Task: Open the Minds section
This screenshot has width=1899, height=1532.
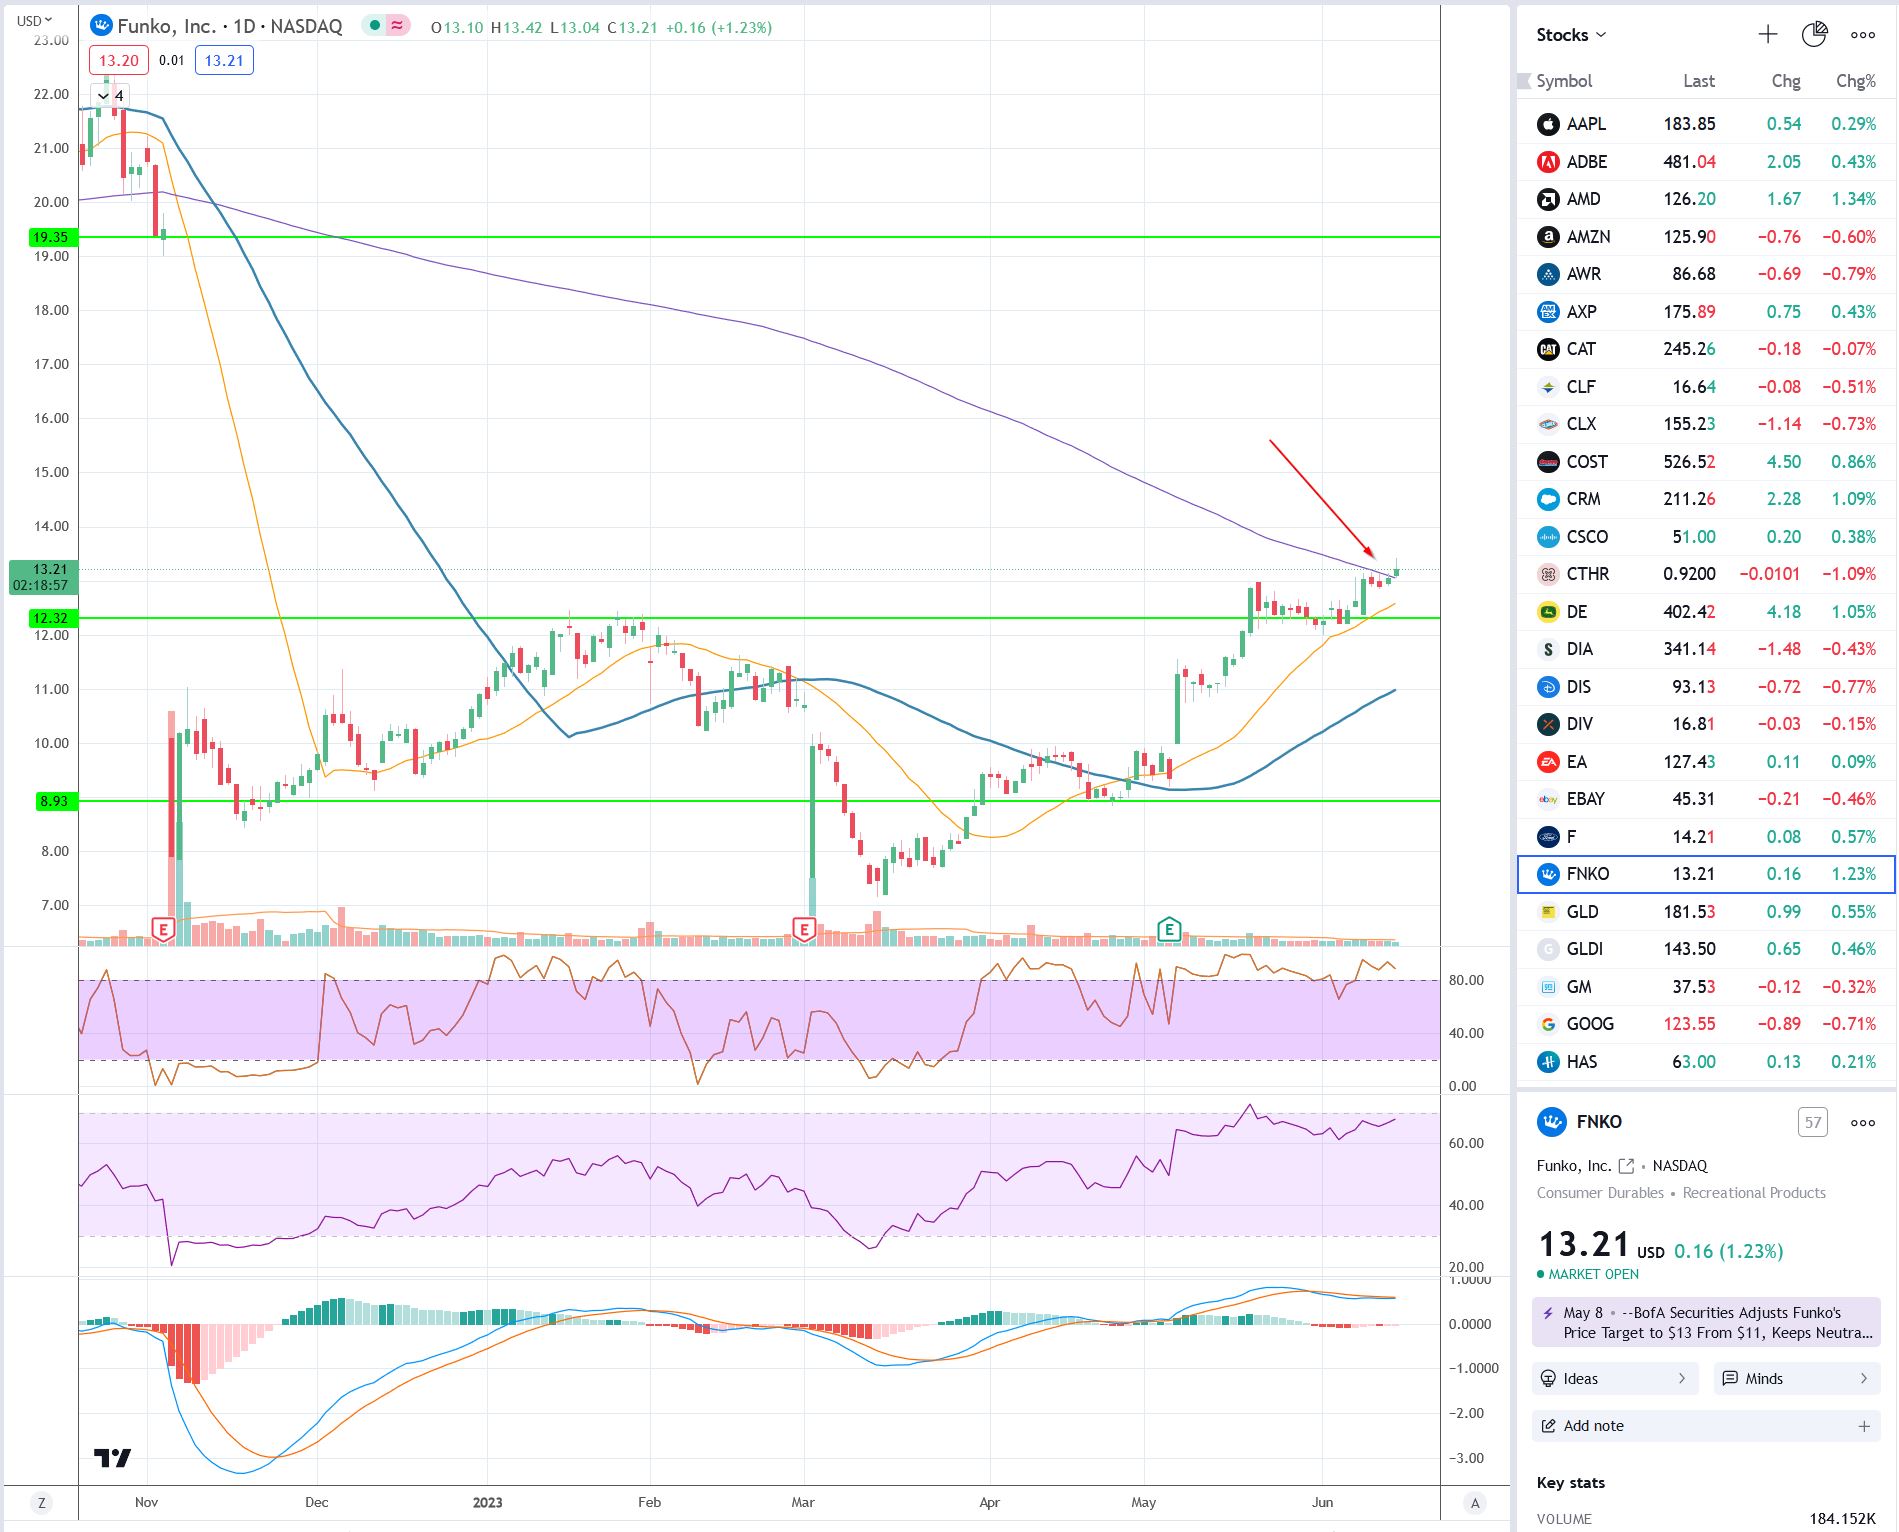Action: [x=1797, y=1379]
